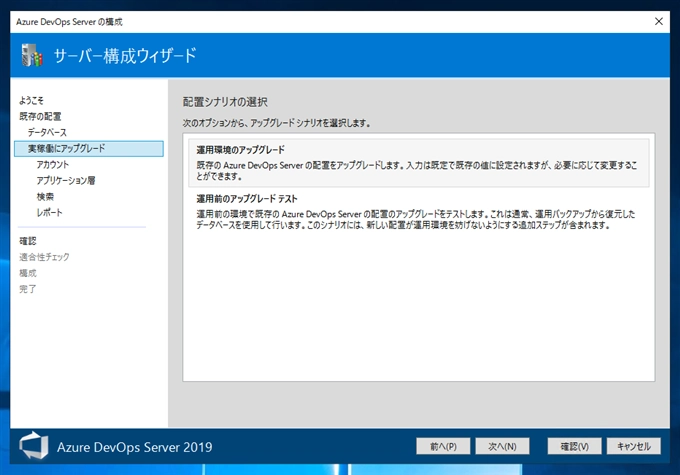This screenshot has height=475, width=680.
Task: Click the 次のオプションから instruction text
Action: (x=276, y=123)
